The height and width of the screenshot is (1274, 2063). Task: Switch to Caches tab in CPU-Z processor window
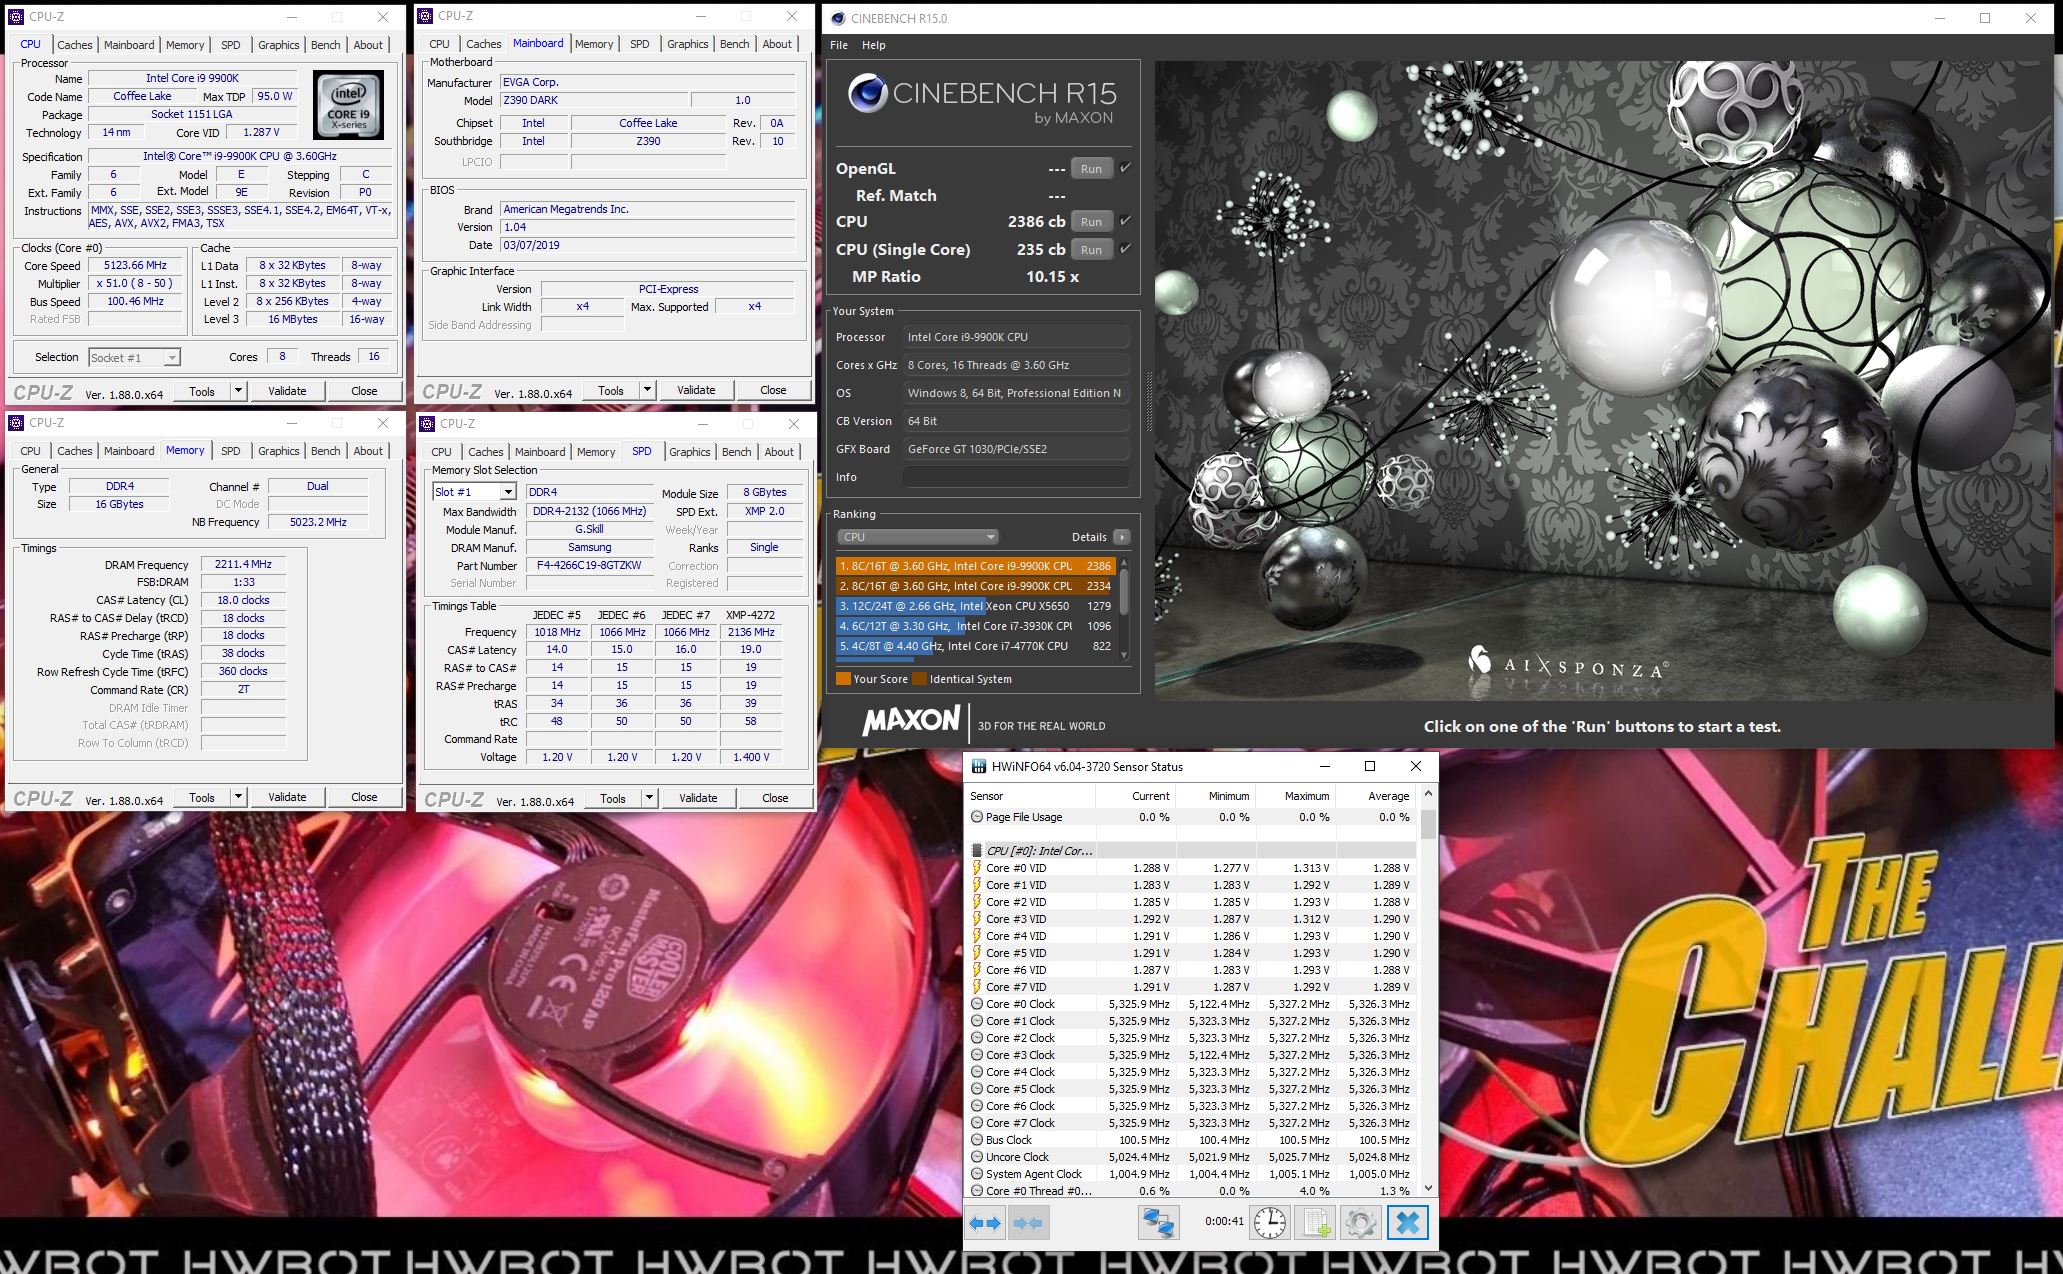point(74,45)
